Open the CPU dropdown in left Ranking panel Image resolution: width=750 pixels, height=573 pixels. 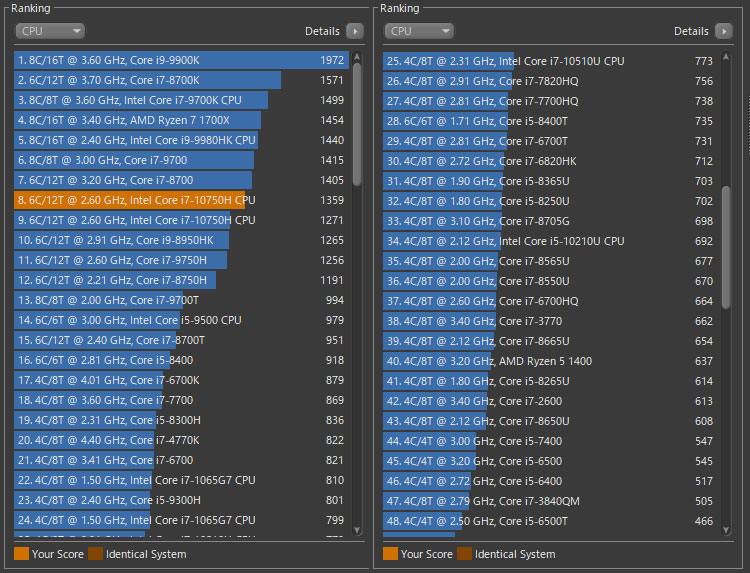click(50, 31)
